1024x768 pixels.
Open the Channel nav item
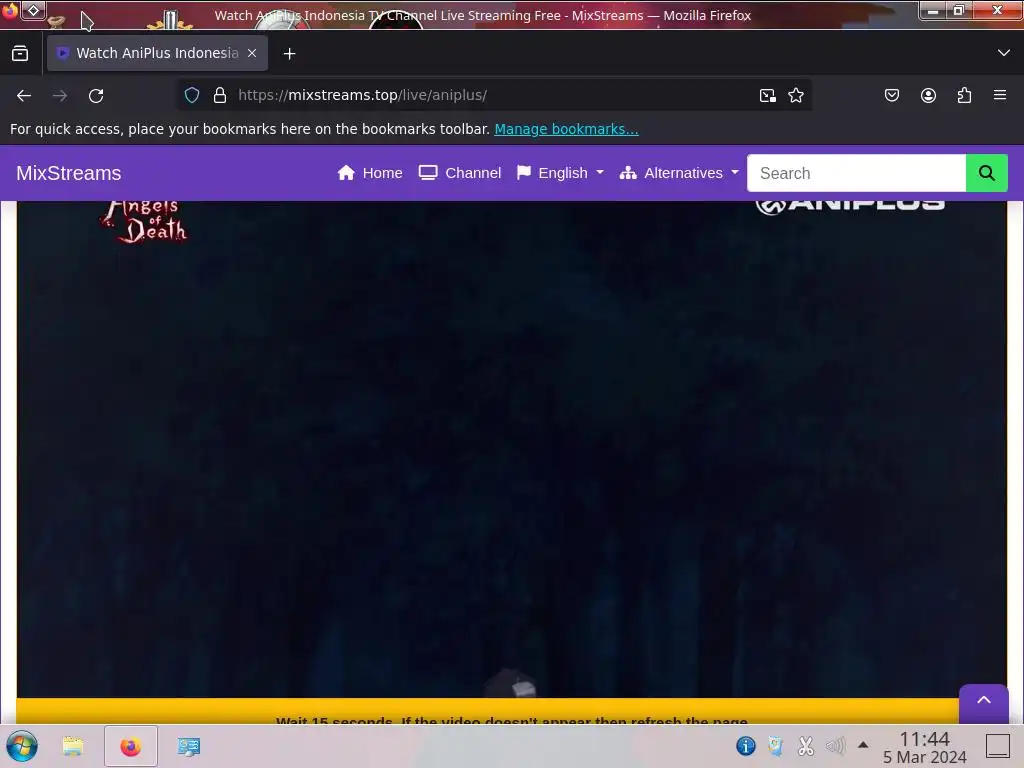[x=460, y=173]
